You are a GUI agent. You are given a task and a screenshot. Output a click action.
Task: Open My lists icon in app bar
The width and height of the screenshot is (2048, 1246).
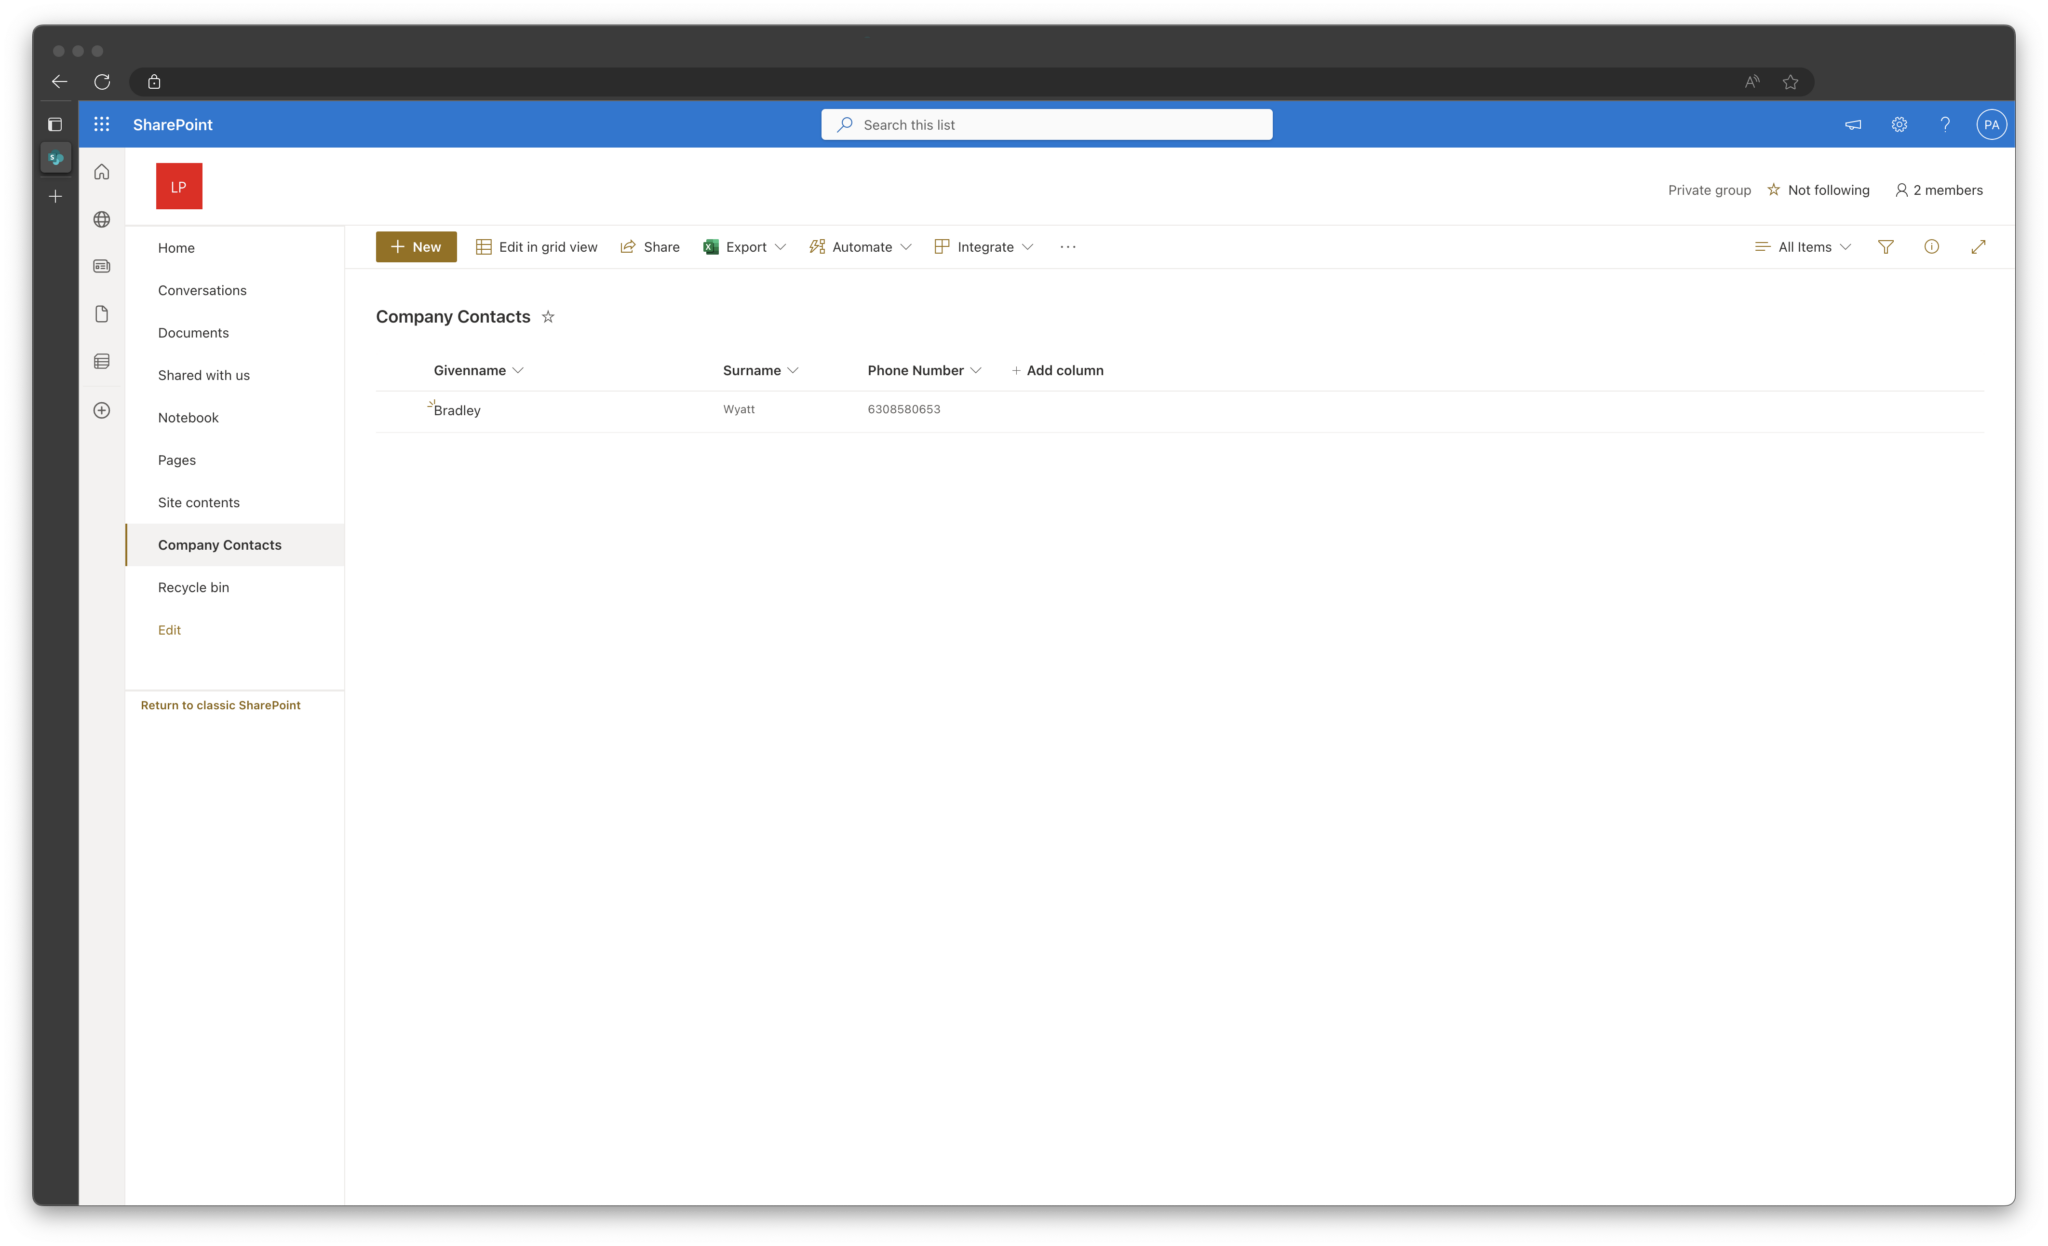[x=102, y=361]
